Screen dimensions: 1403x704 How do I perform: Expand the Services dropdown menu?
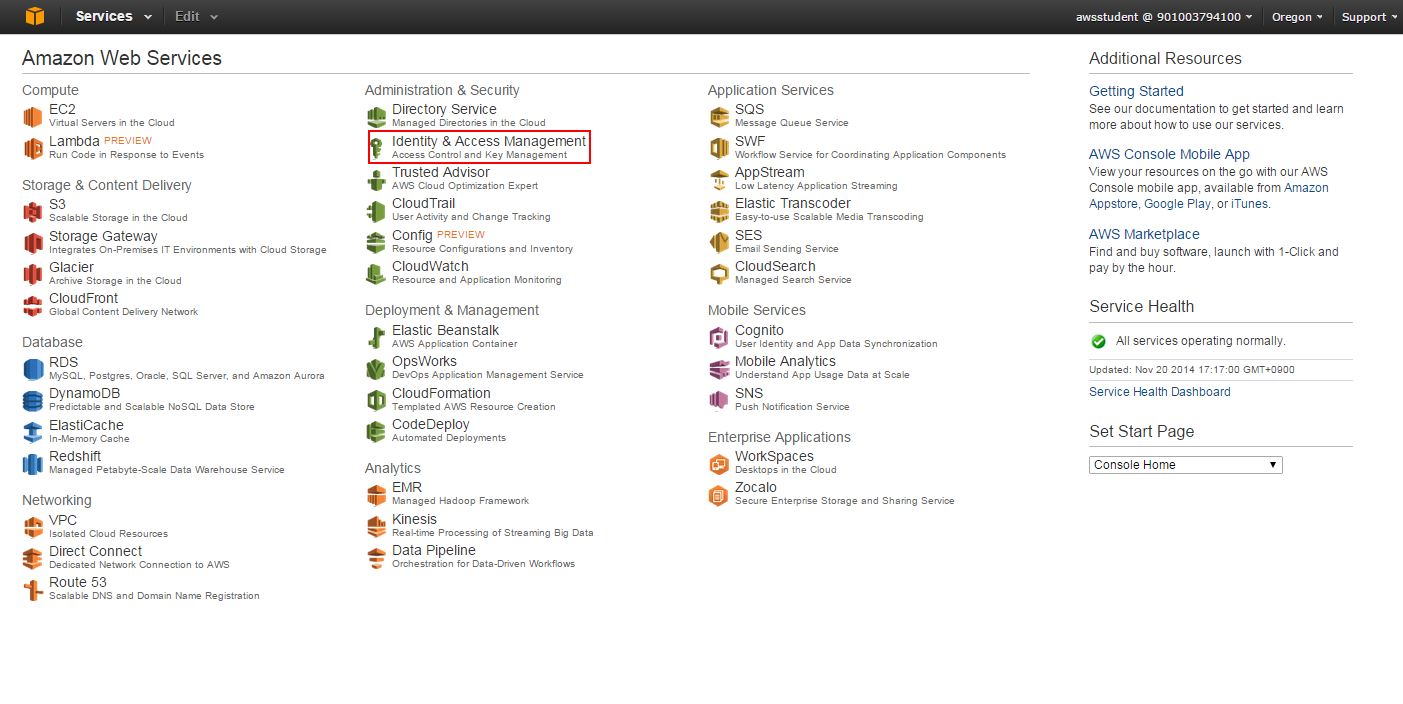pyautogui.click(x=114, y=16)
